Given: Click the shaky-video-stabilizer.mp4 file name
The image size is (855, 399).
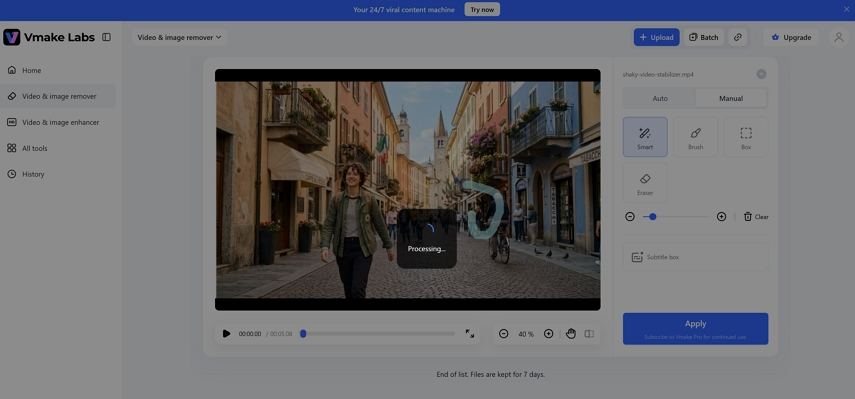Looking at the screenshot, I should point(658,74).
